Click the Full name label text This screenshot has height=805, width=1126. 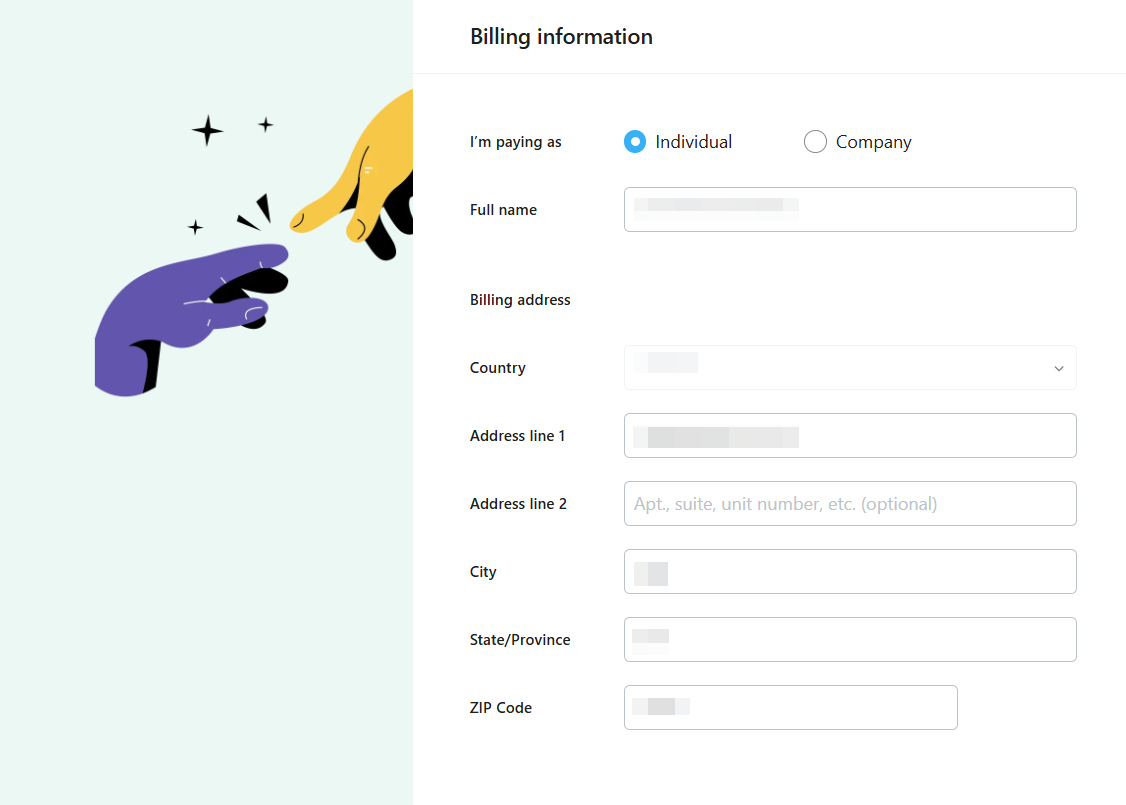coord(503,210)
